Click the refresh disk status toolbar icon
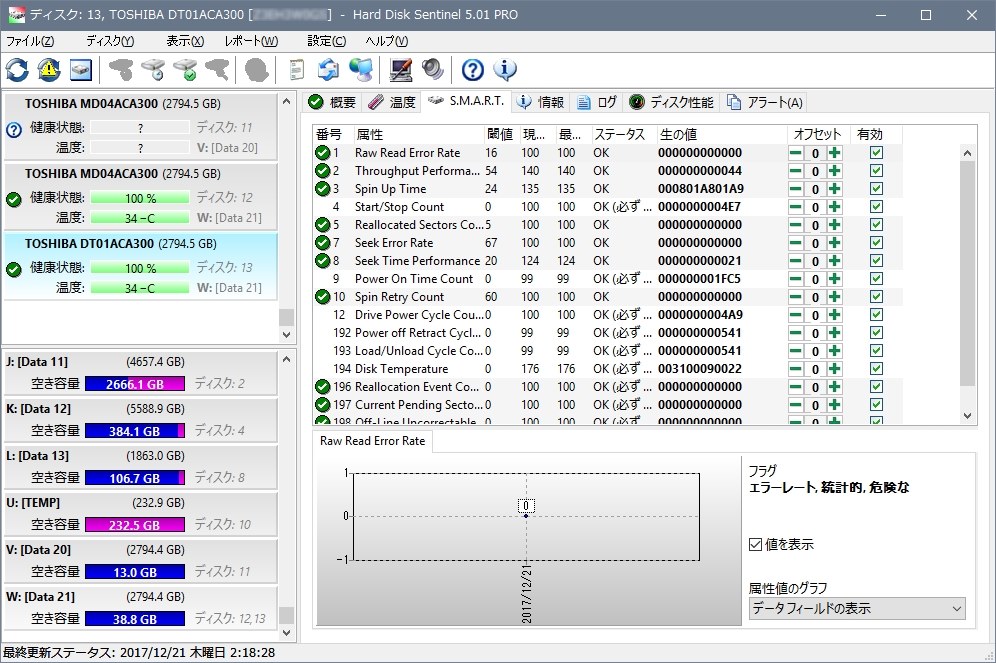This screenshot has width=996, height=663. [17, 70]
